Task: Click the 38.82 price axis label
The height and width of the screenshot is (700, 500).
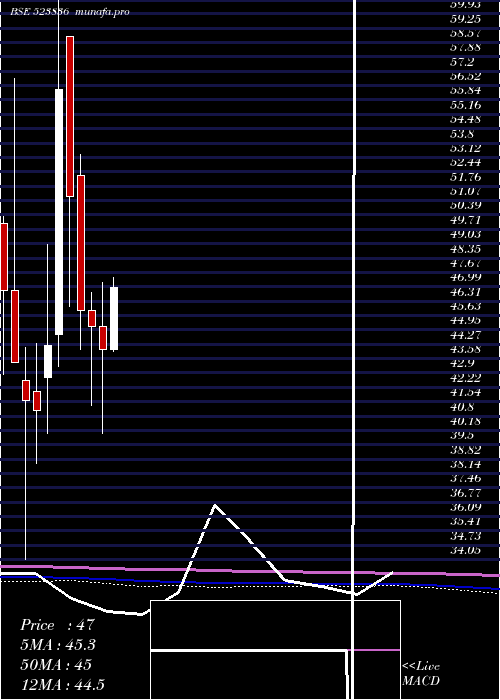Action: (465, 450)
